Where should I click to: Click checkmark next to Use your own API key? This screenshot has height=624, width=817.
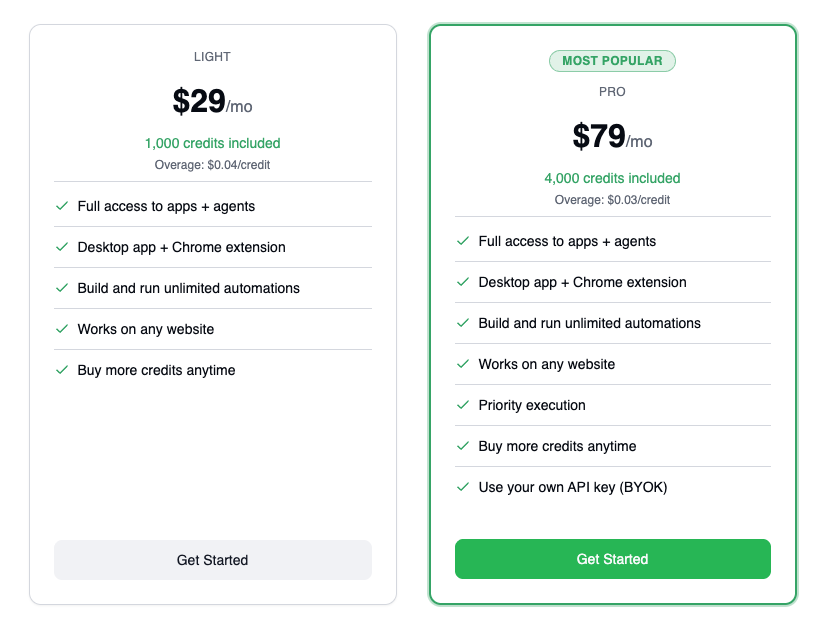click(x=462, y=487)
